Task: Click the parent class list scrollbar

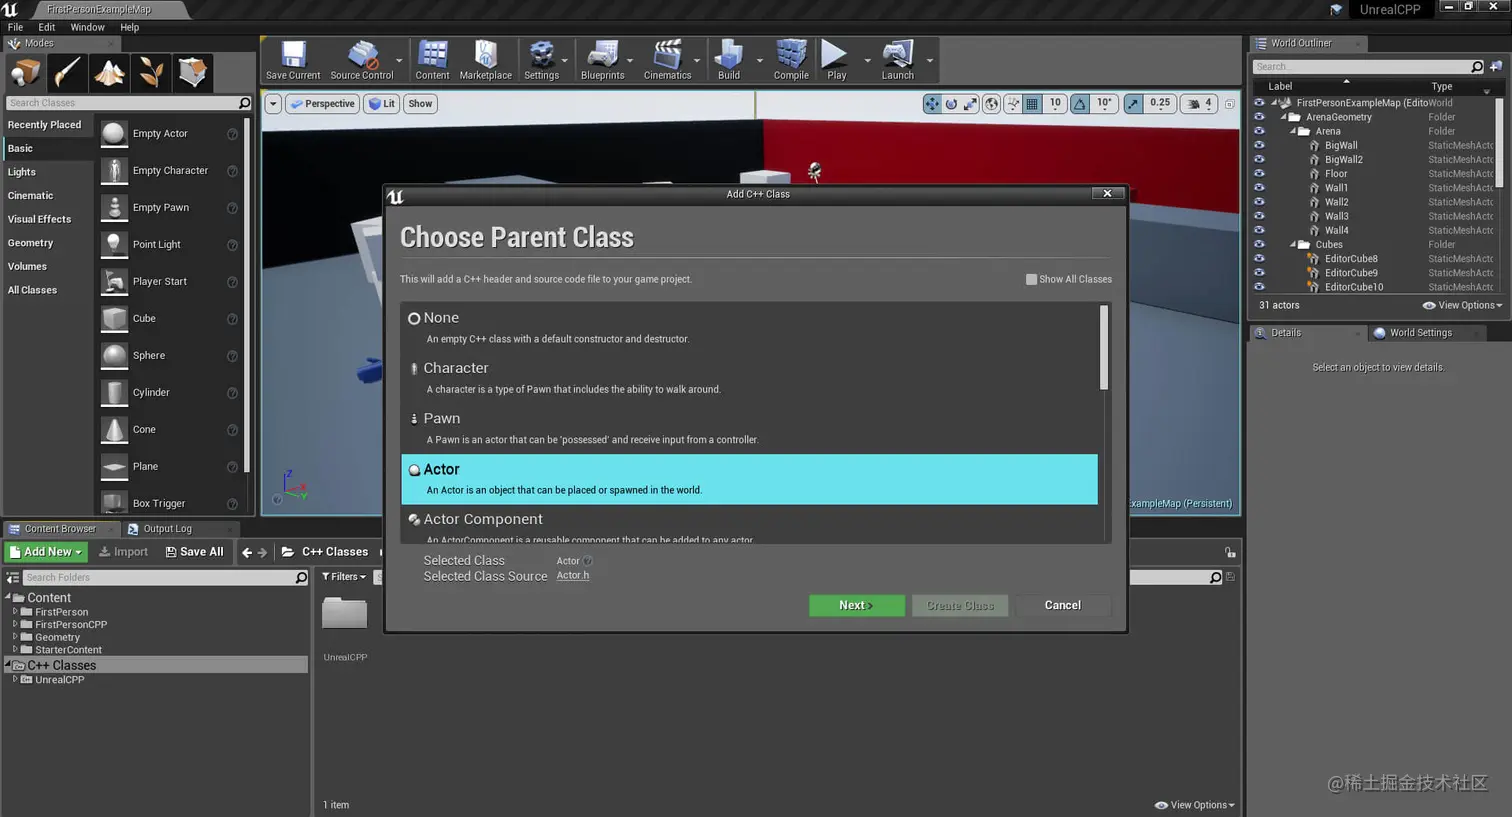Action: point(1104,348)
